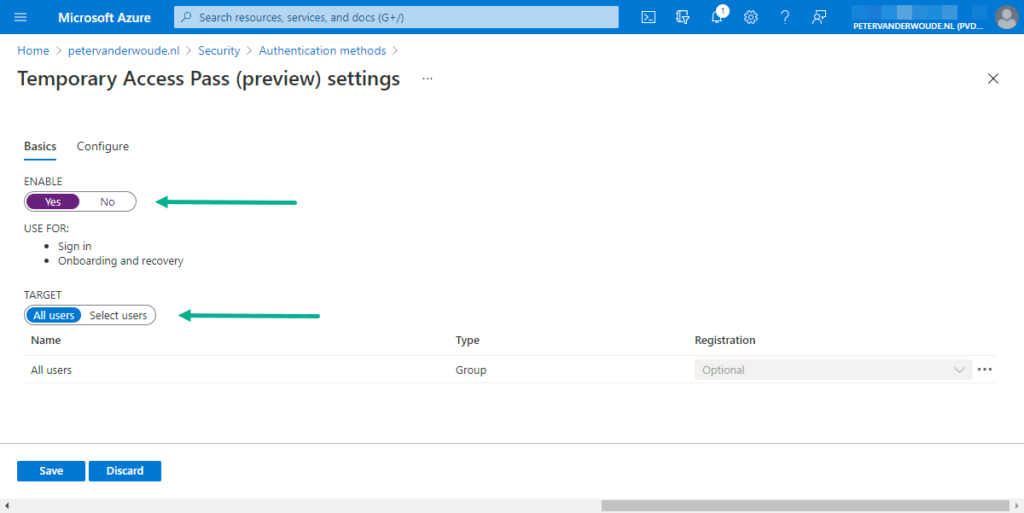This screenshot has height=513, width=1024.
Task: Click the Save button
Action: point(51,471)
